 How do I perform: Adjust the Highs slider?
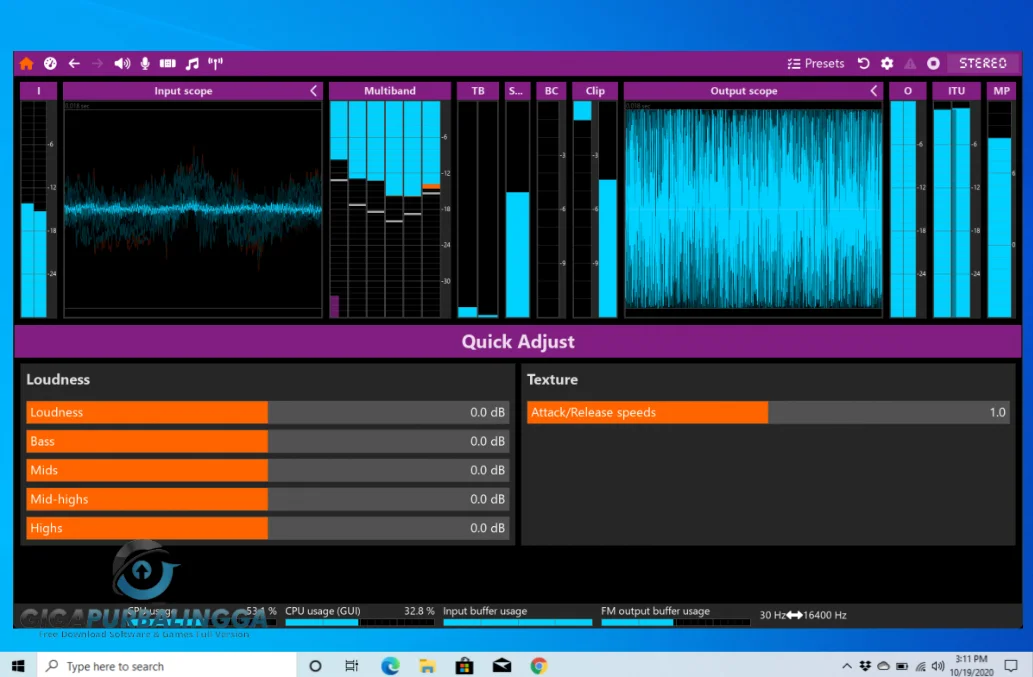tap(267, 528)
